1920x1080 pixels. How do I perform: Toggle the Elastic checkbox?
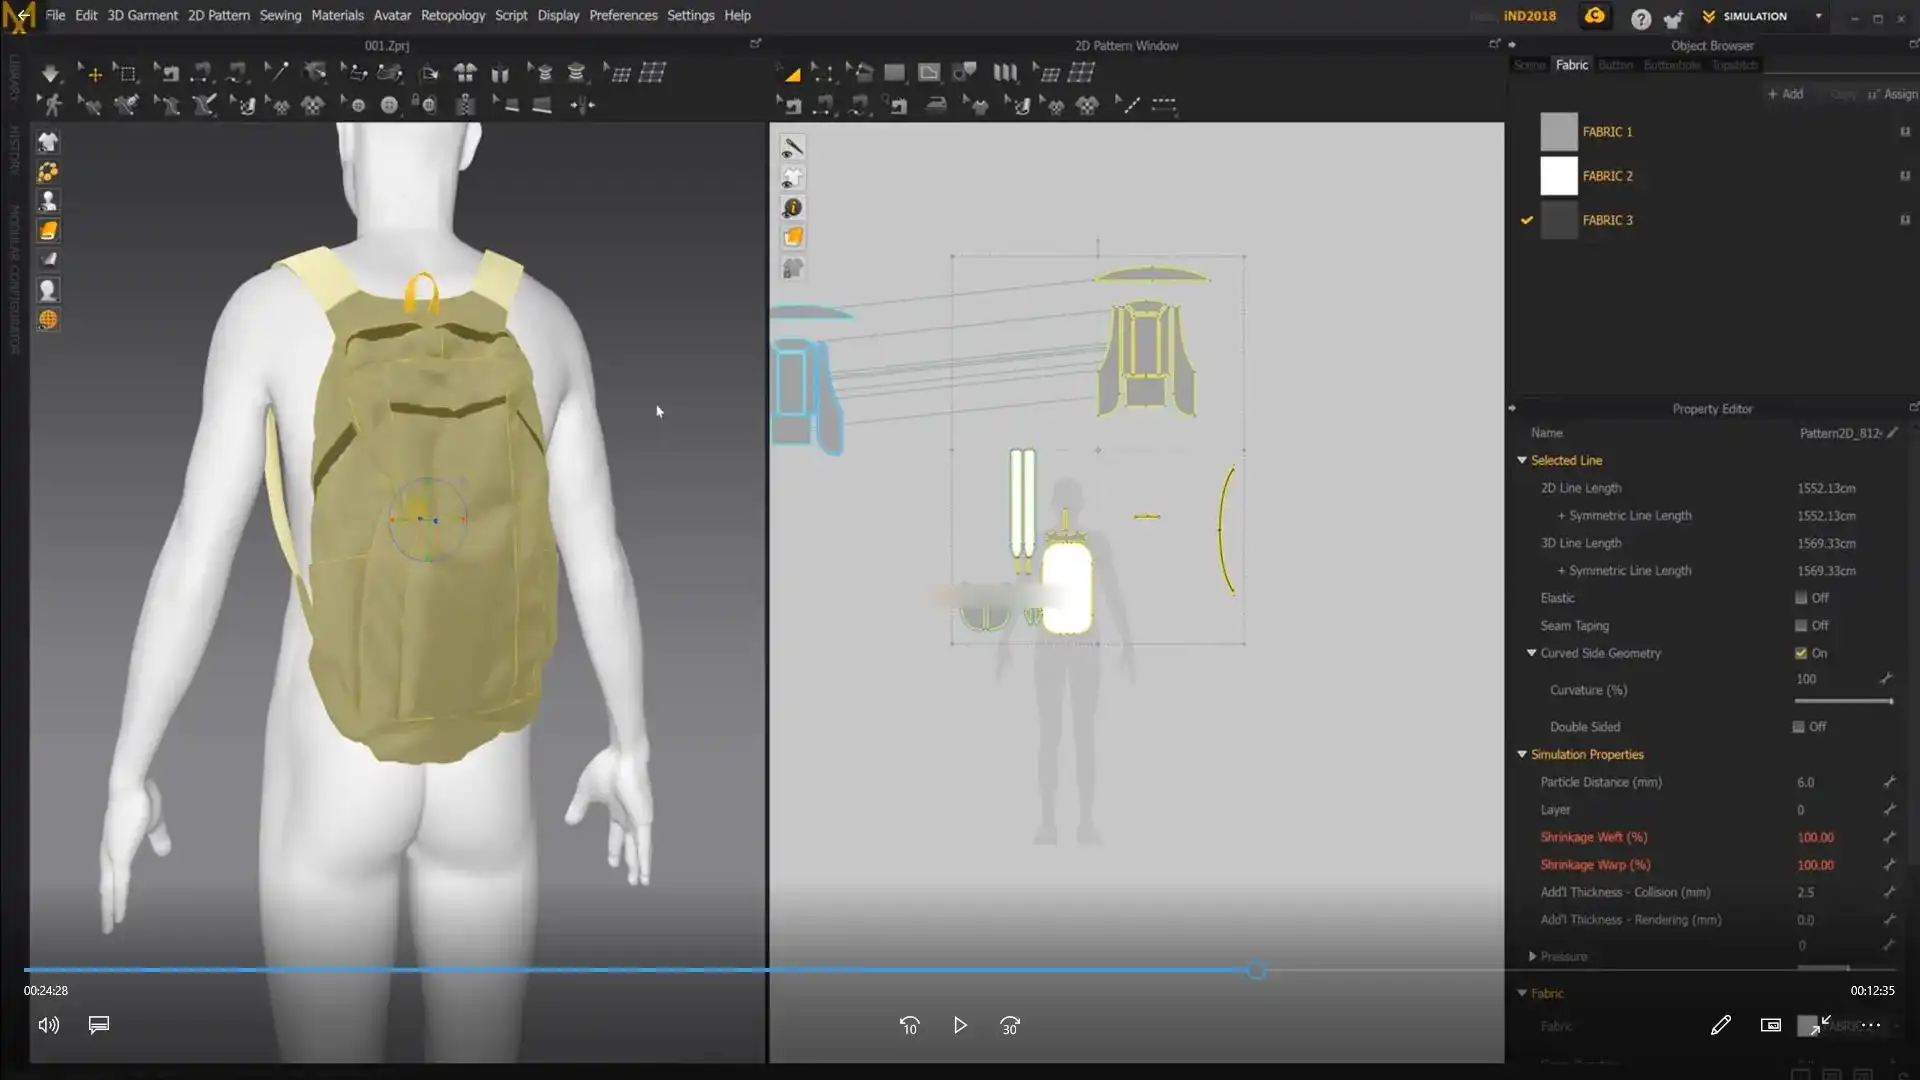[1801, 598]
